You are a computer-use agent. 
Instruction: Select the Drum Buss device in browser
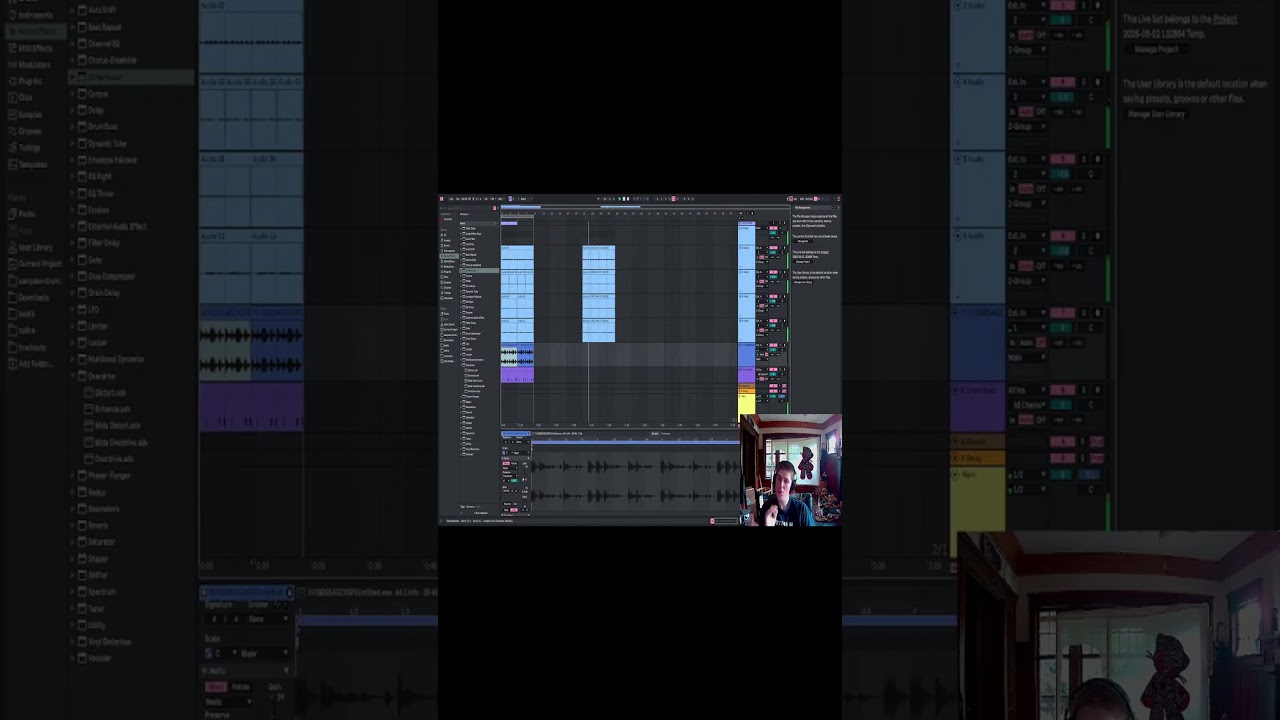point(471,286)
